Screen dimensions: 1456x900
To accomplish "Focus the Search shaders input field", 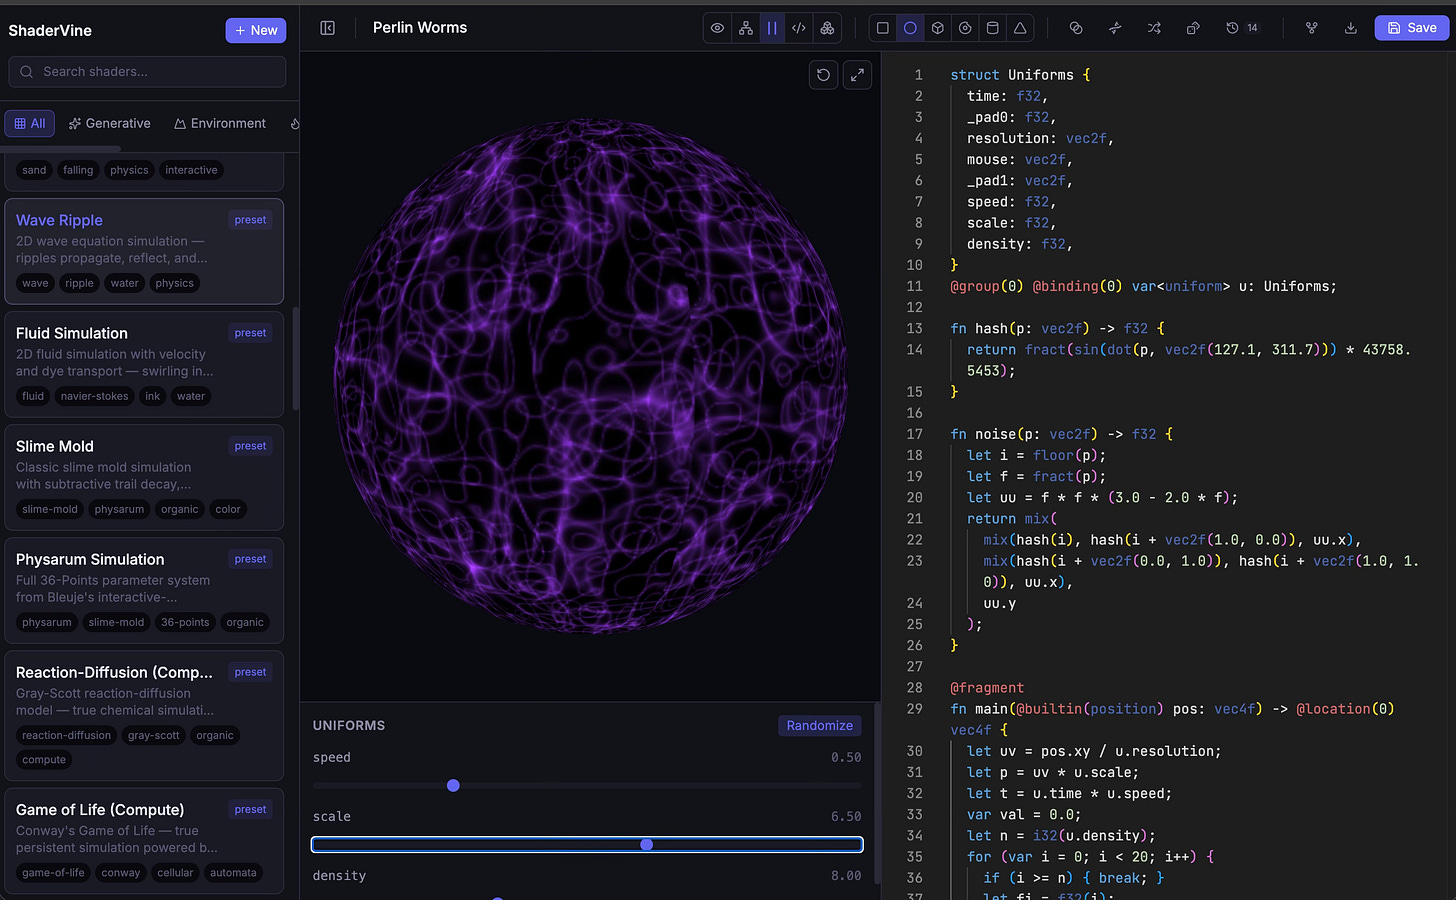I will pos(147,72).
